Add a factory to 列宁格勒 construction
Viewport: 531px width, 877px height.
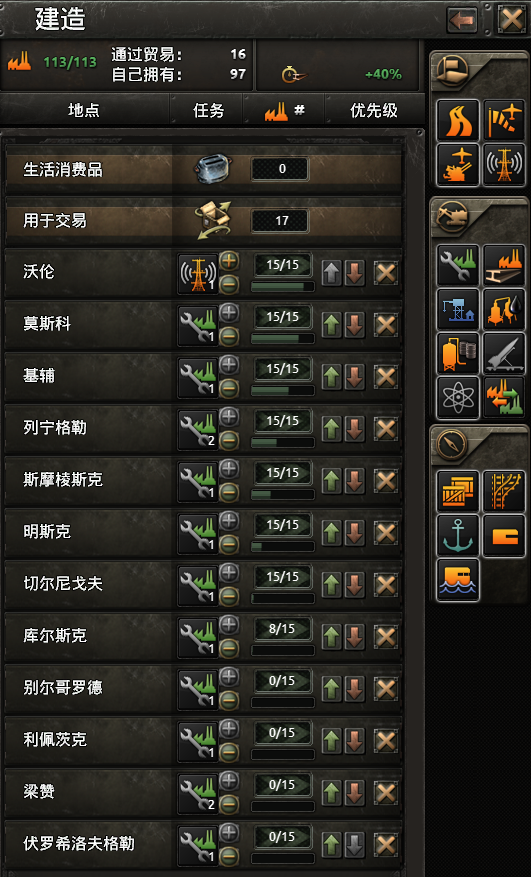click(x=229, y=417)
